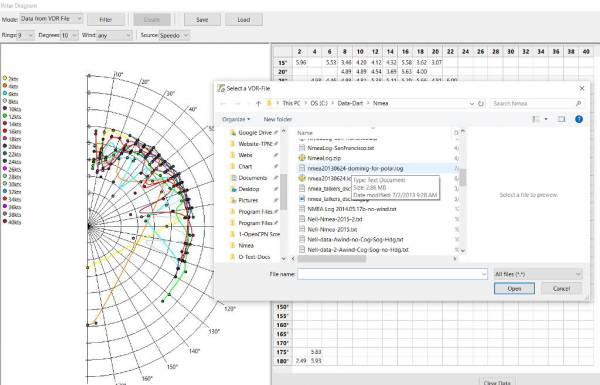Open Documents in navigation pane
The height and width of the screenshot is (385, 600).
253,178
